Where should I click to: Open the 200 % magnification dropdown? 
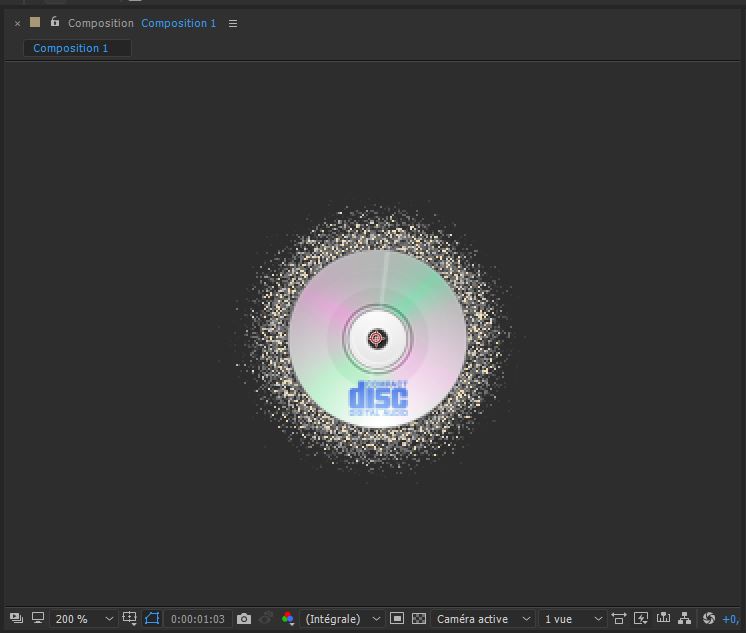point(83,619)
